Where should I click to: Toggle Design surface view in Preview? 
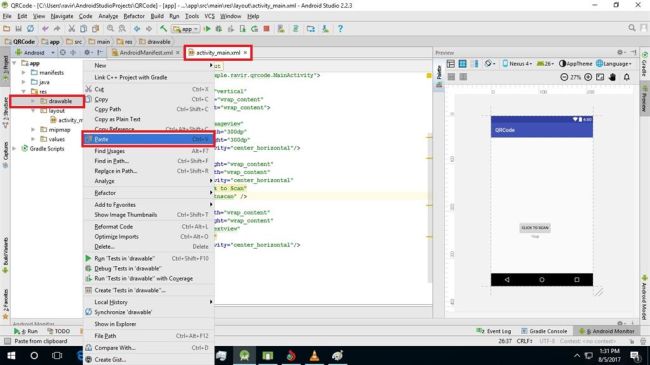coord(451,63)
